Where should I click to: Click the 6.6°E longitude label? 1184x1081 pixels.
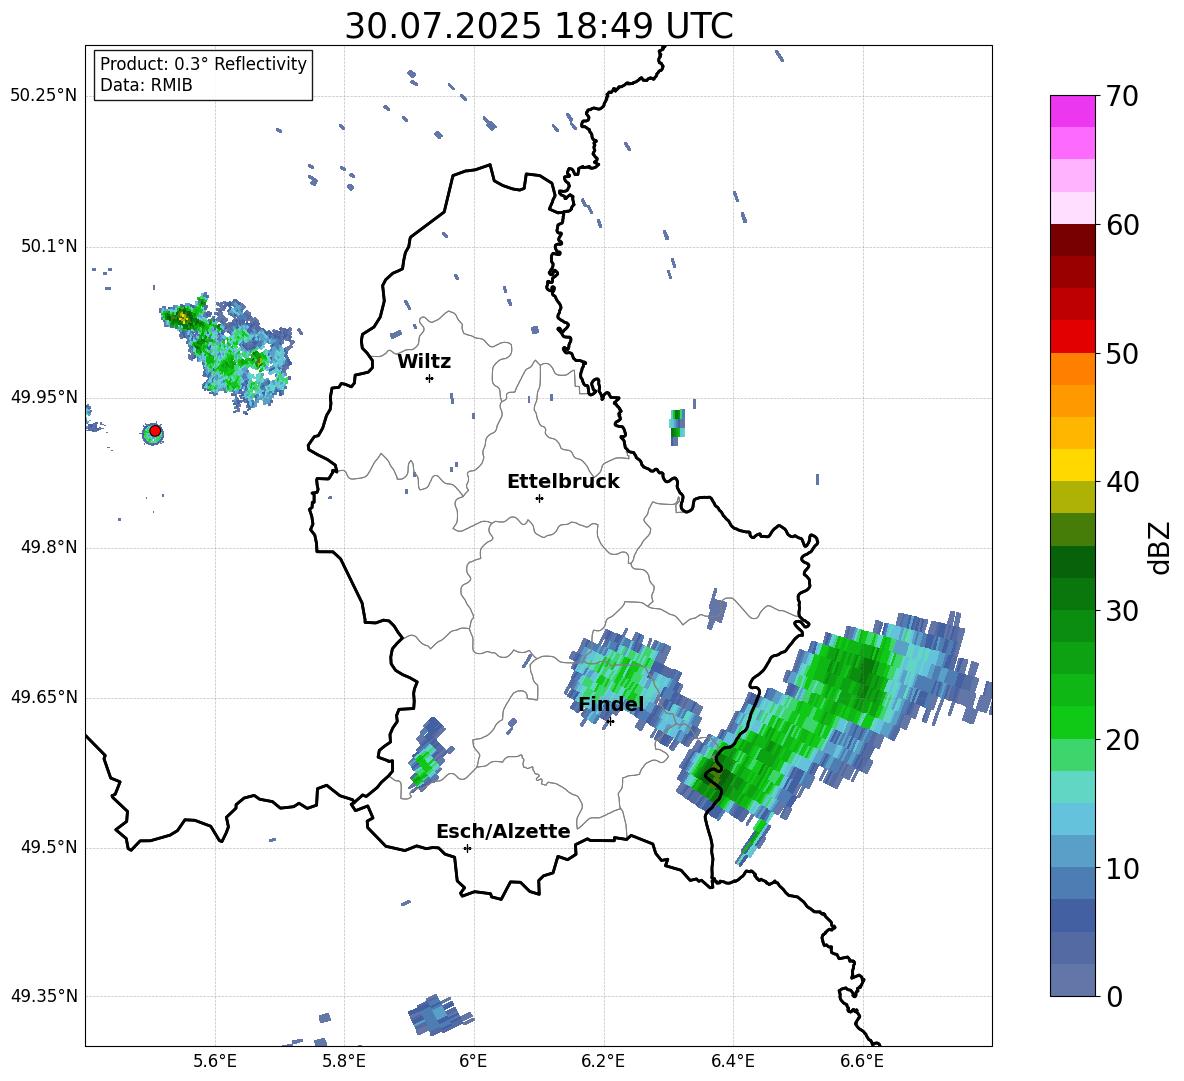(862, 1061)
